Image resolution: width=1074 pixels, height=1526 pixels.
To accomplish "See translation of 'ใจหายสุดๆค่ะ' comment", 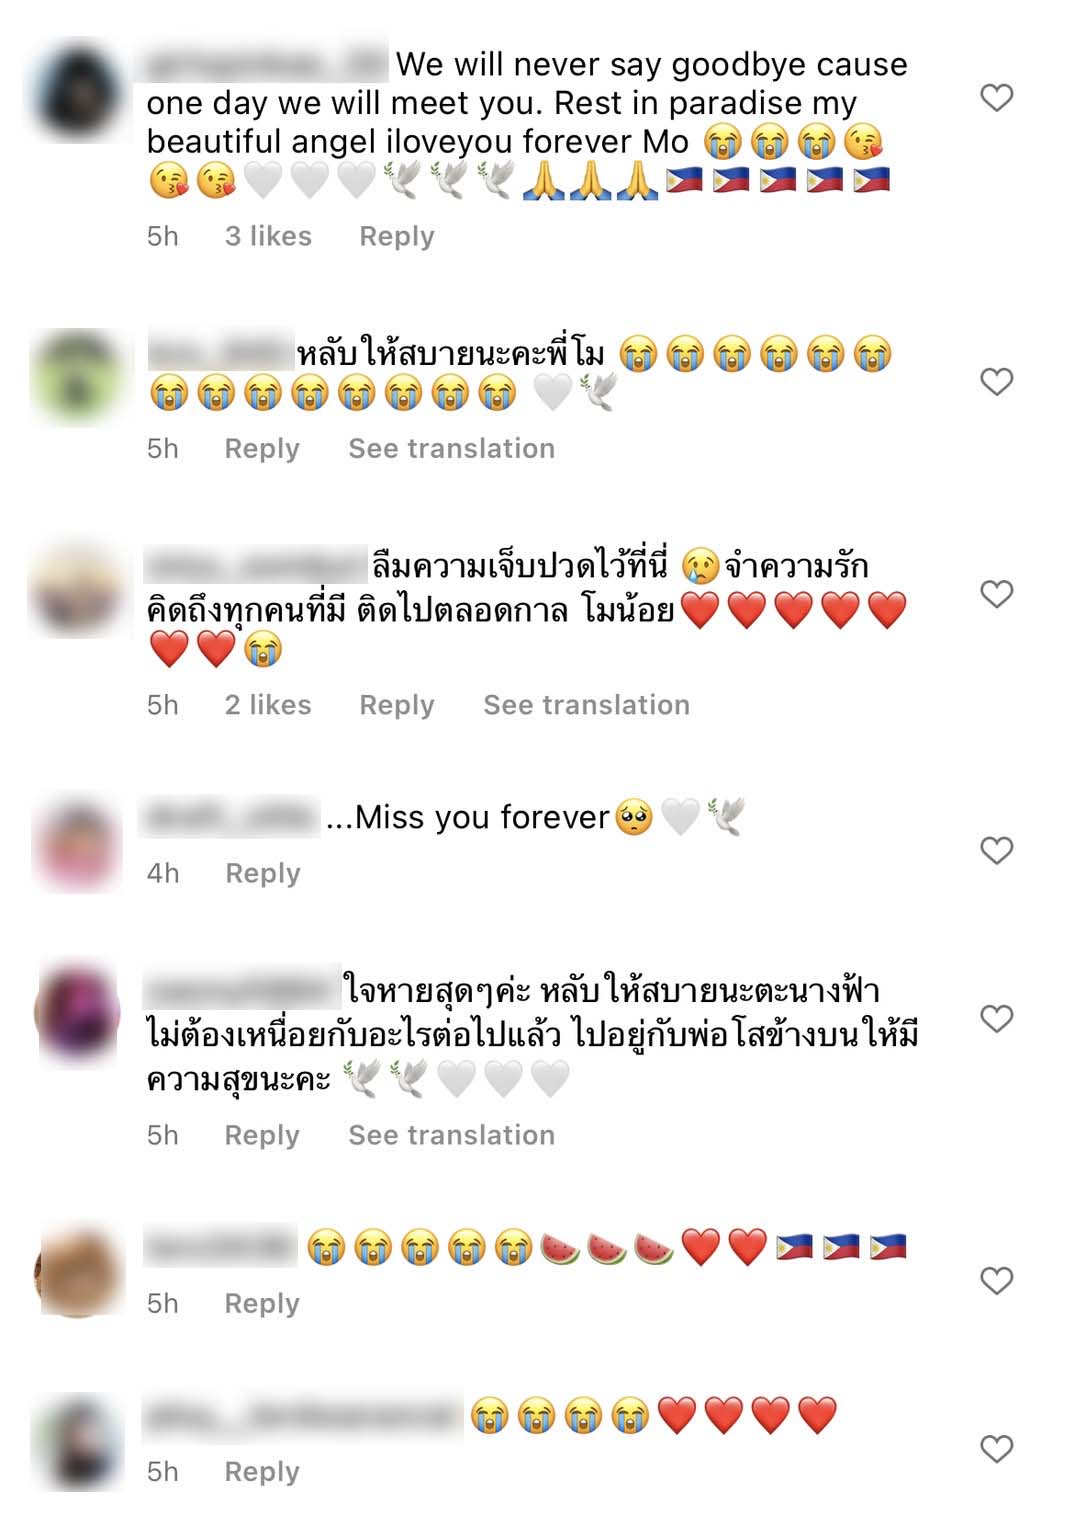I will tap(451, 1136).
